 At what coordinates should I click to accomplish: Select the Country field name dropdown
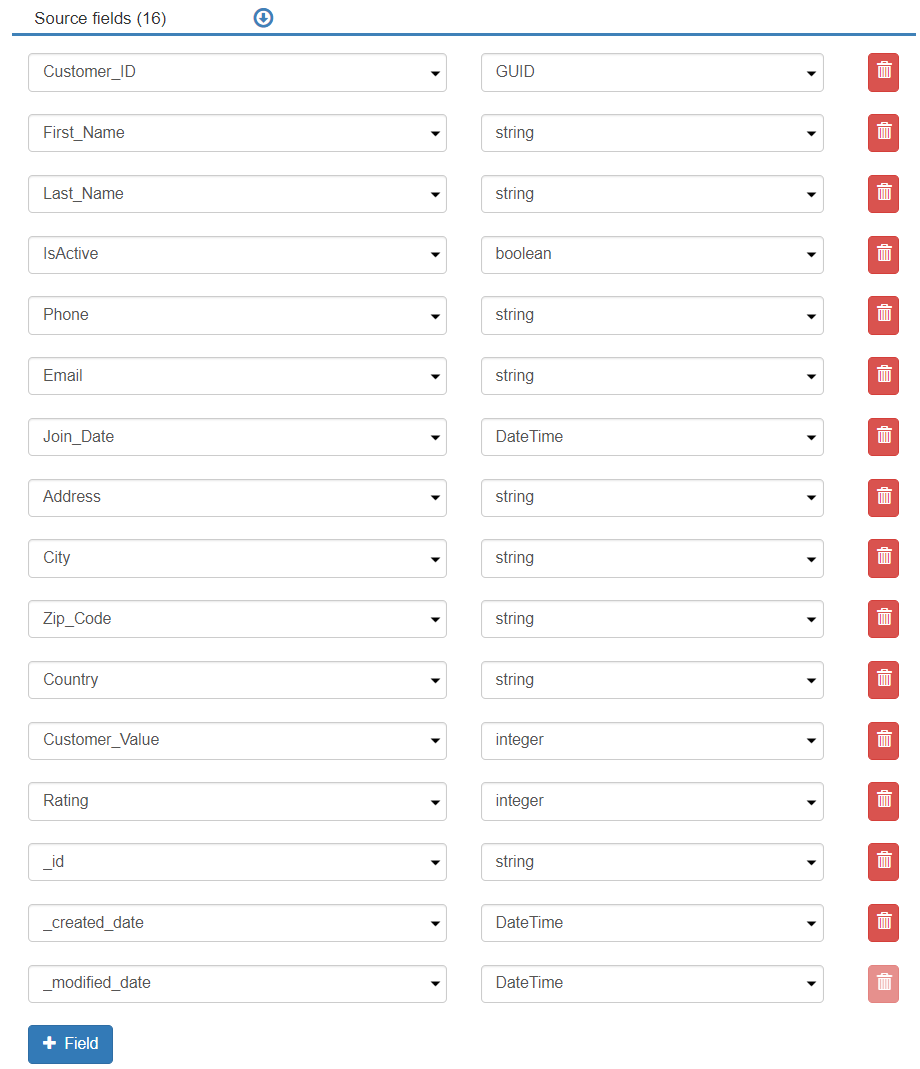[237, 680]
